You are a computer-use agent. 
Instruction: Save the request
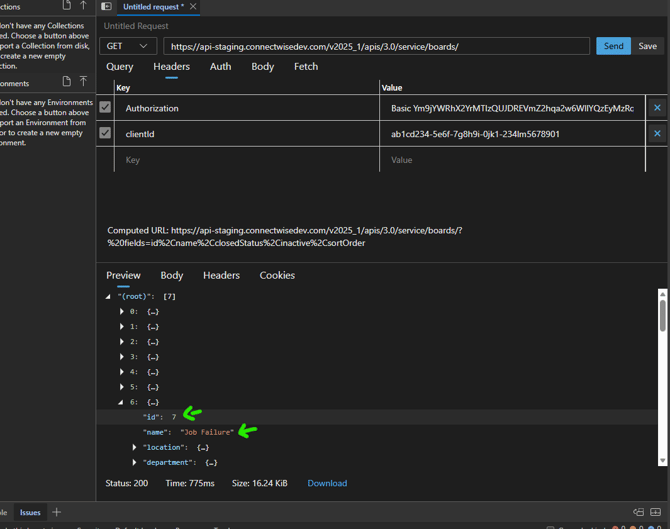coord(647,46)
